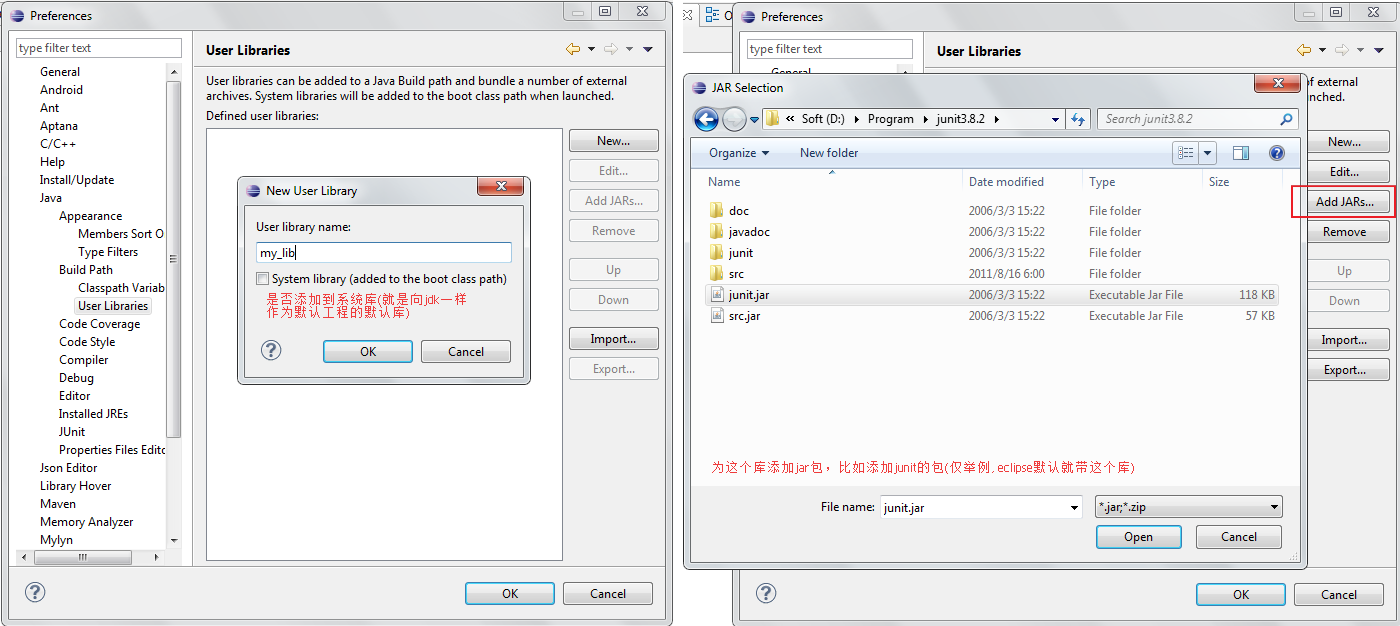The width and height of the screenshot is (1400, 626).
Task: Click back arrow in right Preferences header
Action: pos(1304,50)
